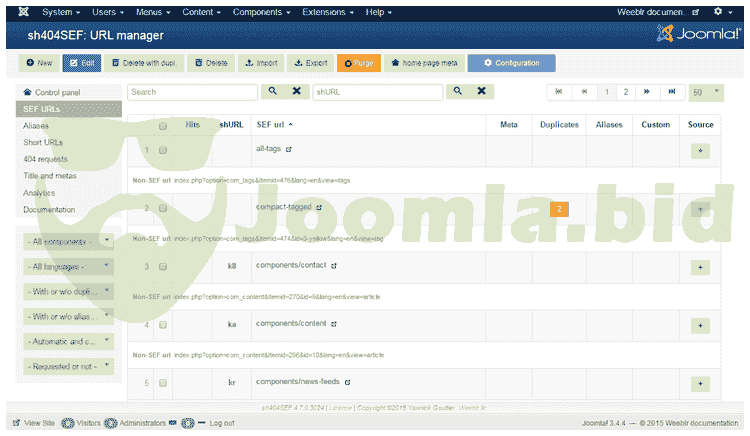Open the Configuration button in toolbar
Image resolution: width=750 pixels, height=436 pixels.
512,63
